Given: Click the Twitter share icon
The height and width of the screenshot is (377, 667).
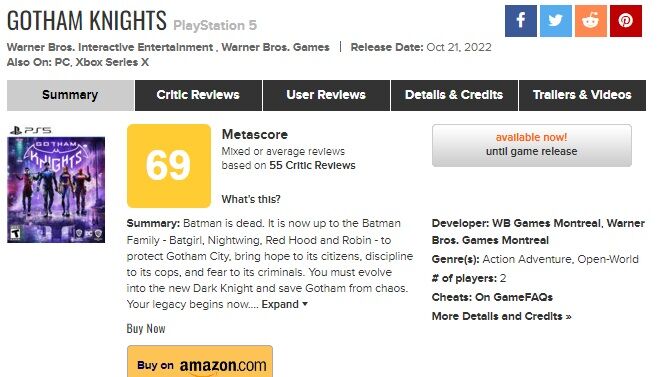Looking at the screenshot, I should pyautogui.click(x=556, y=21).
